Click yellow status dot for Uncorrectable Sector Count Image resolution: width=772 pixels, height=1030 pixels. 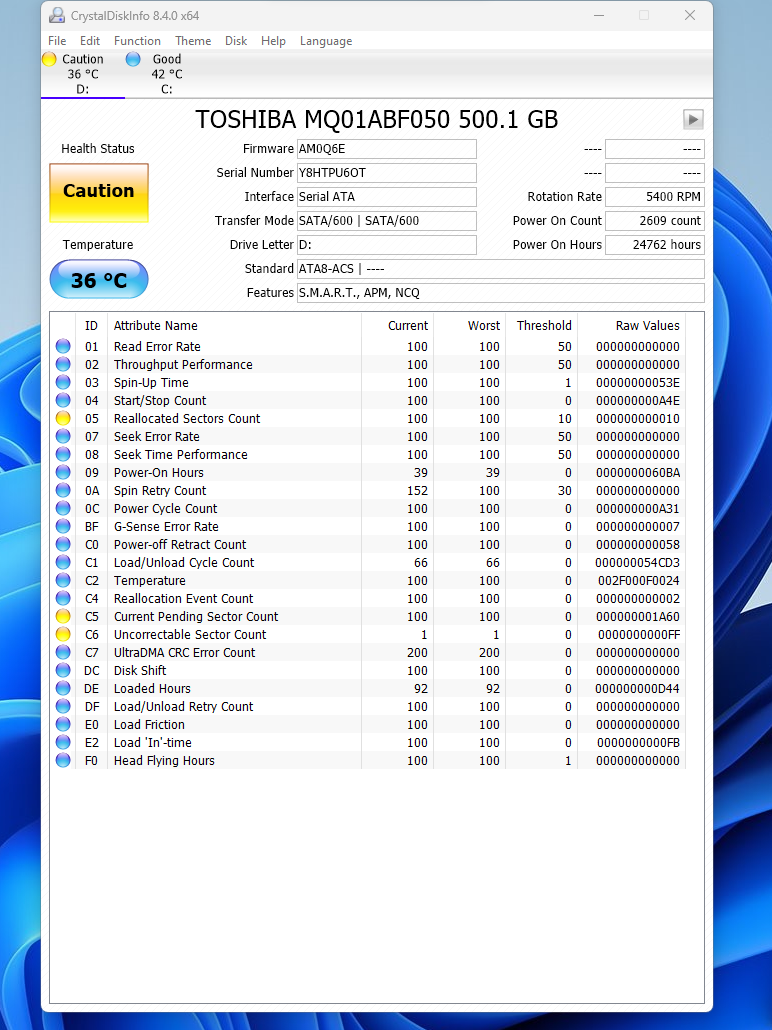(63, 634)
